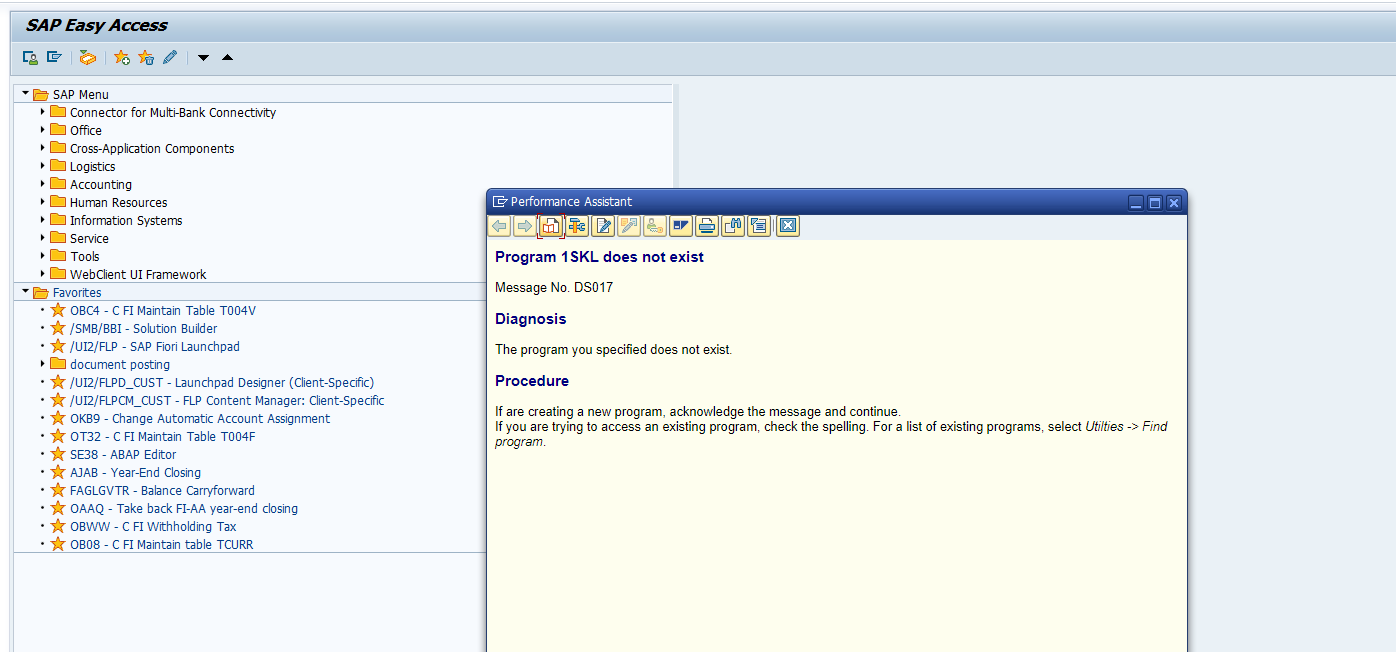Select /UI2/FLPD_CUST - Launchpad Designer favorite
The width and height of the screenshot is (1396, 652).
pos(222,383)
